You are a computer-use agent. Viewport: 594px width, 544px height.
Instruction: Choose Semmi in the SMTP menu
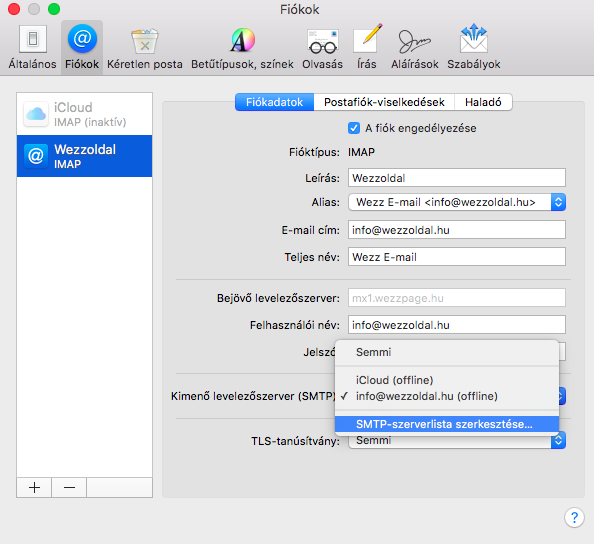point(447,352)
